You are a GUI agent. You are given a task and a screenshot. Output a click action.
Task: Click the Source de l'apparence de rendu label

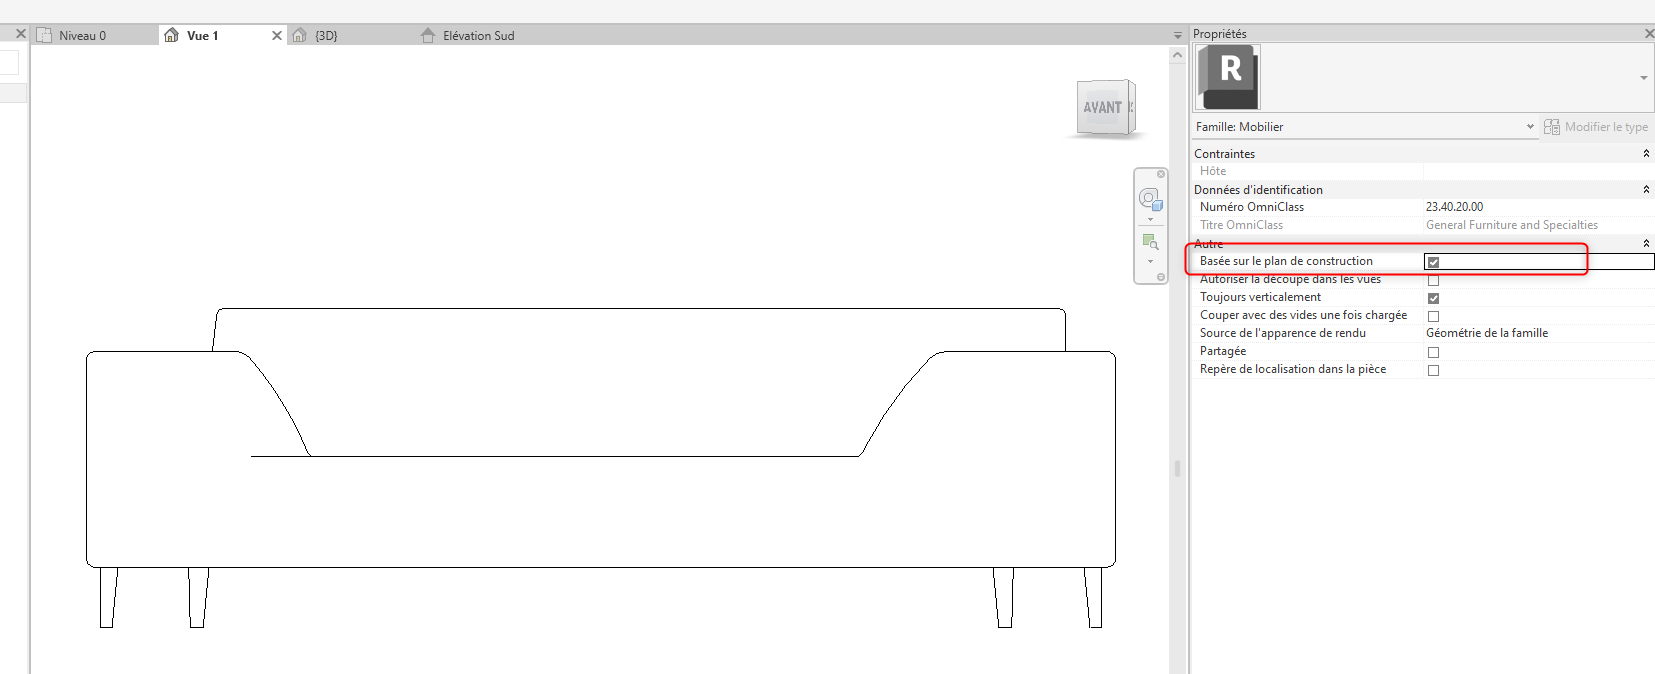(1283, 333)
